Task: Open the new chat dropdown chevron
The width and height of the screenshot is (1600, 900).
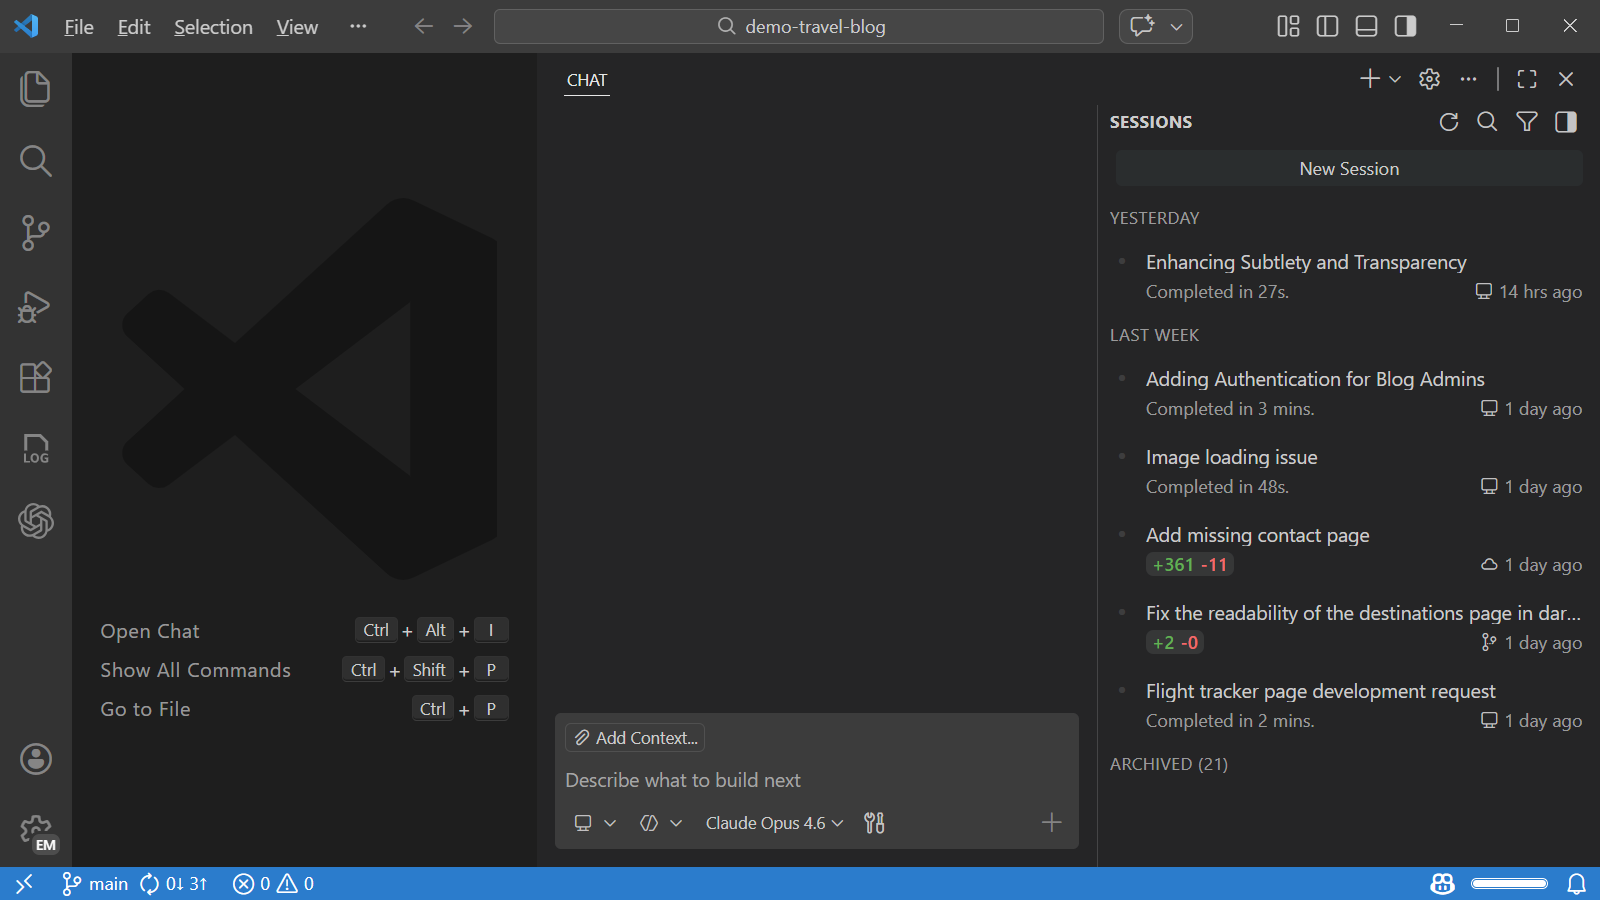Action: 1393,79
